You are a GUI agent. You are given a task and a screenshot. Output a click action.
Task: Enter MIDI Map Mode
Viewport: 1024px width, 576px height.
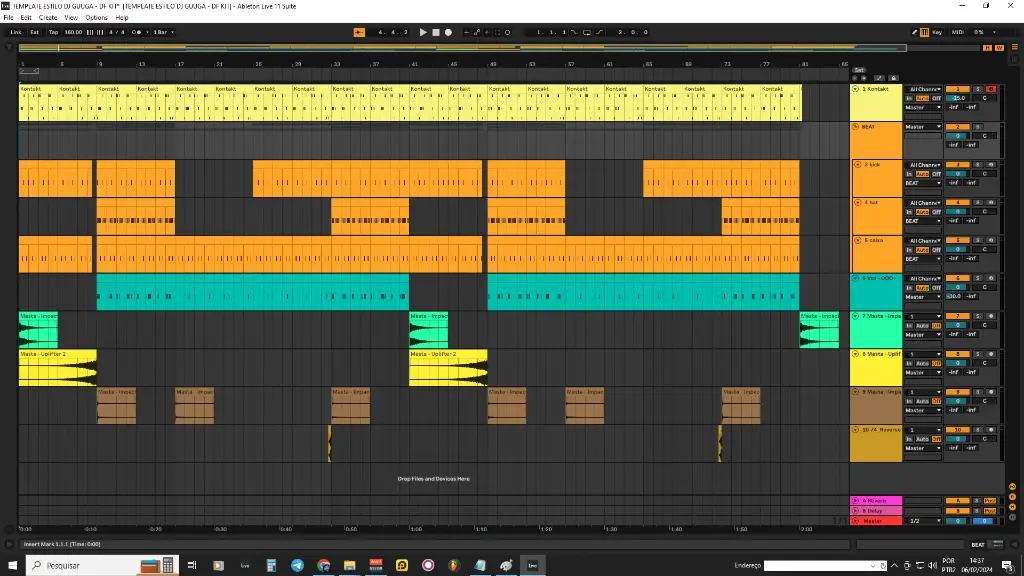[957, 32]
